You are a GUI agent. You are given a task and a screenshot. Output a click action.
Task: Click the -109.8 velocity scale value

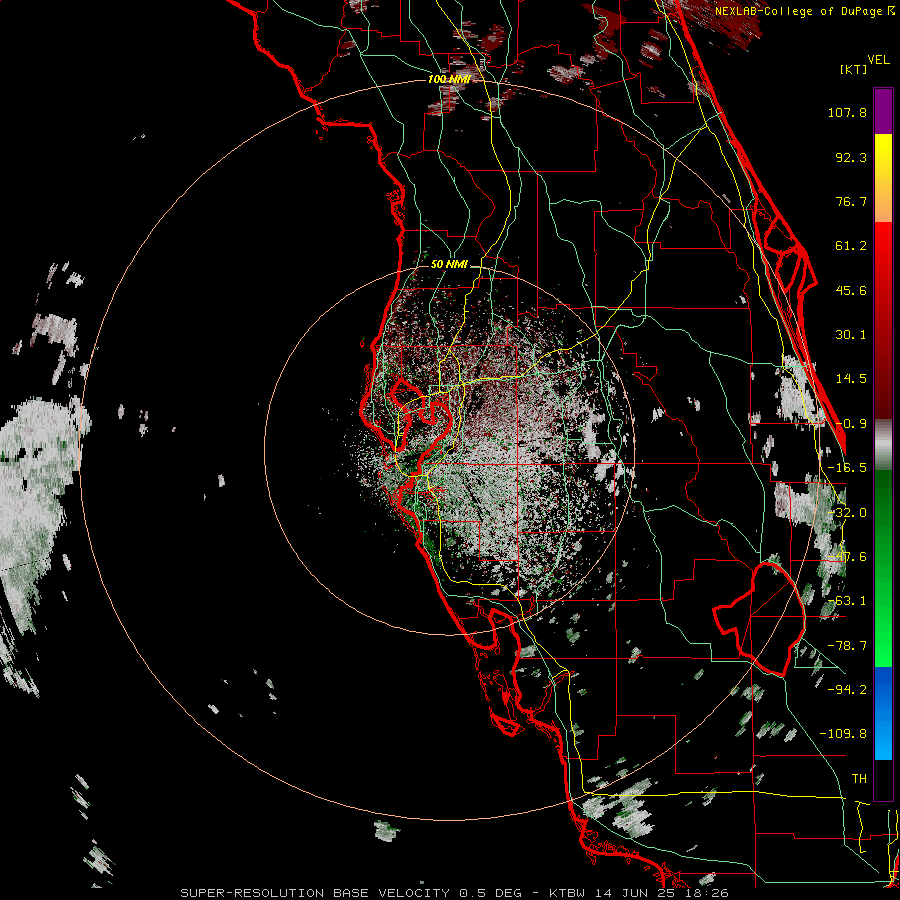click(843, 734)
